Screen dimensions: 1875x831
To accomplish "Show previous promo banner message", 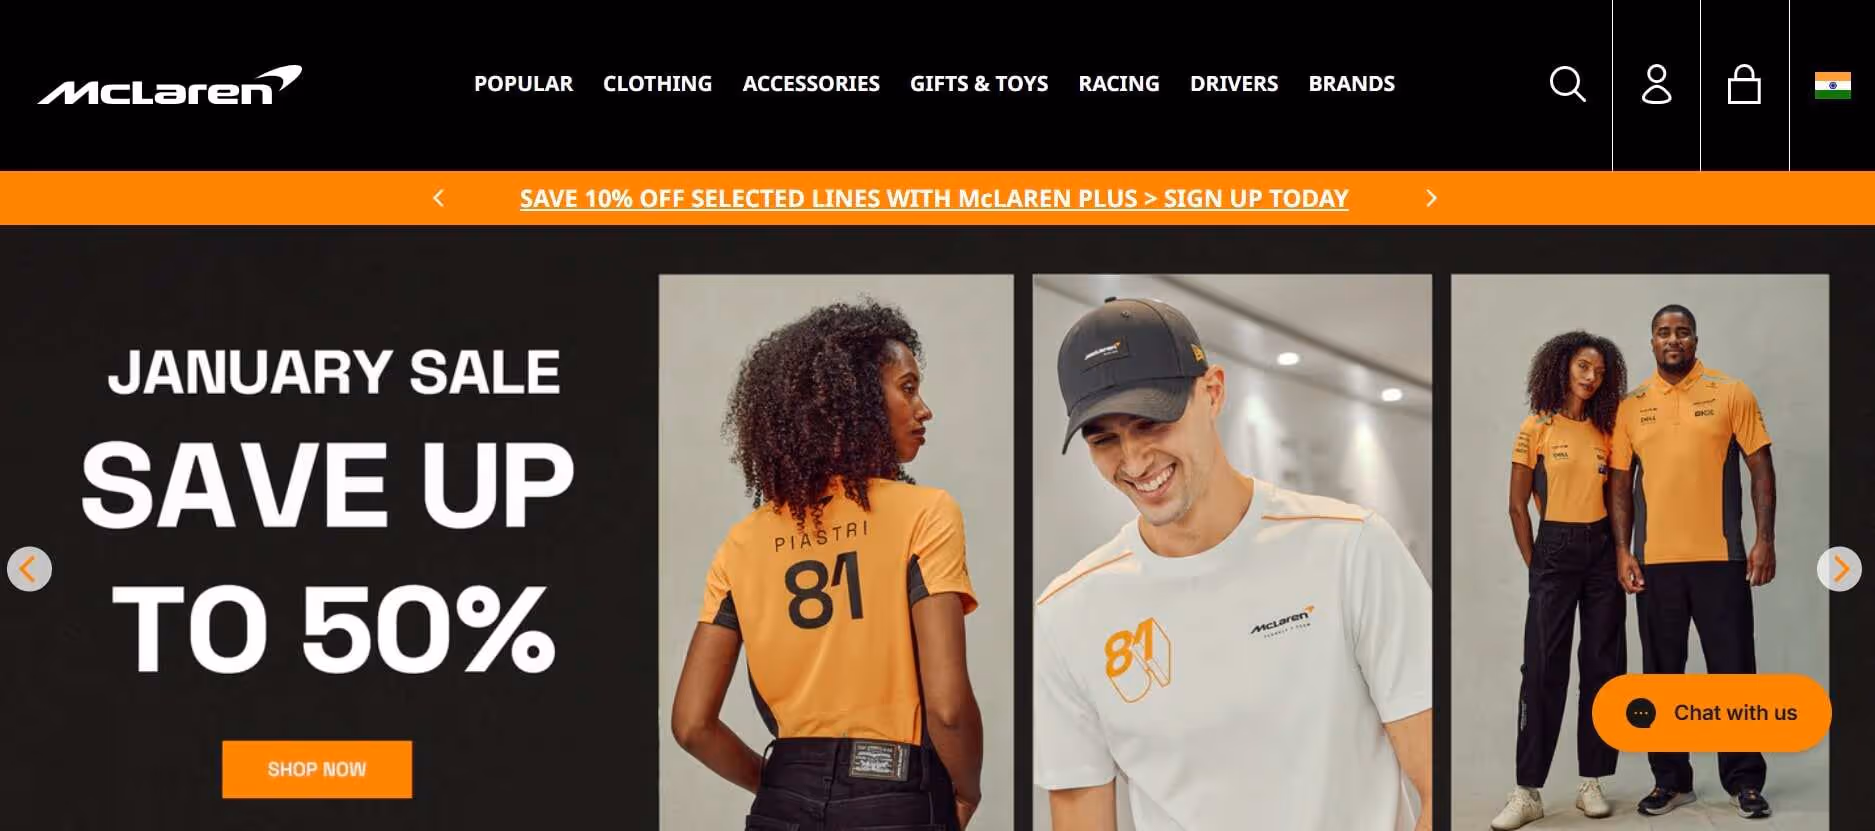I will coord(438,198).
